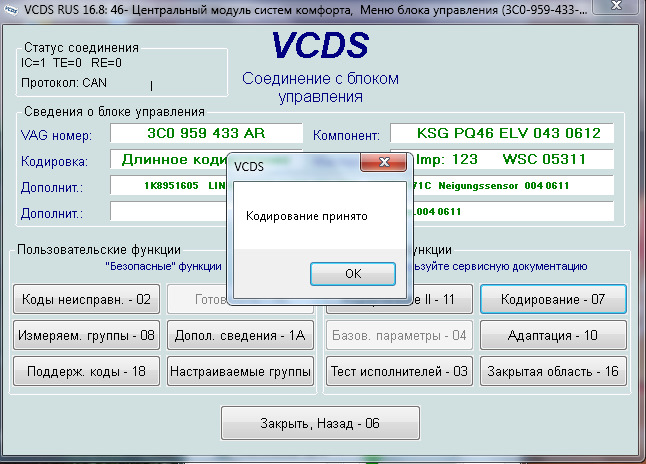Click Компонент field KSG PQ46 ELV 043 0612
This screenshot has height=464, width=646.
pyautogui.click(x=502, y=133)
